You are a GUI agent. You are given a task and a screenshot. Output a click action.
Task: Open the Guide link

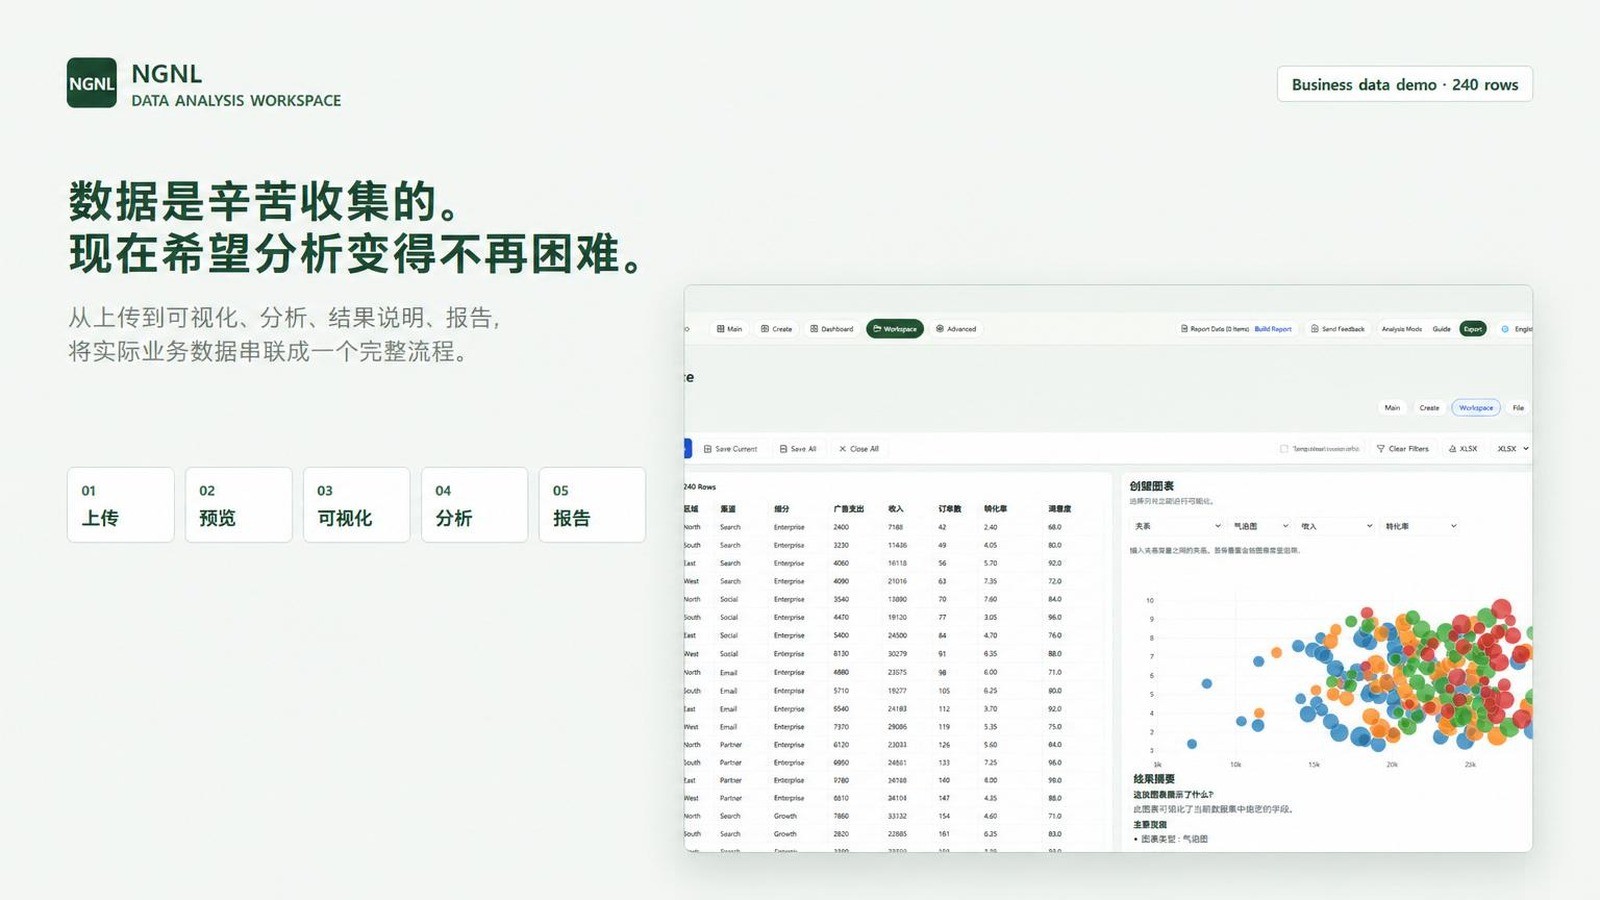[1441, 329]
